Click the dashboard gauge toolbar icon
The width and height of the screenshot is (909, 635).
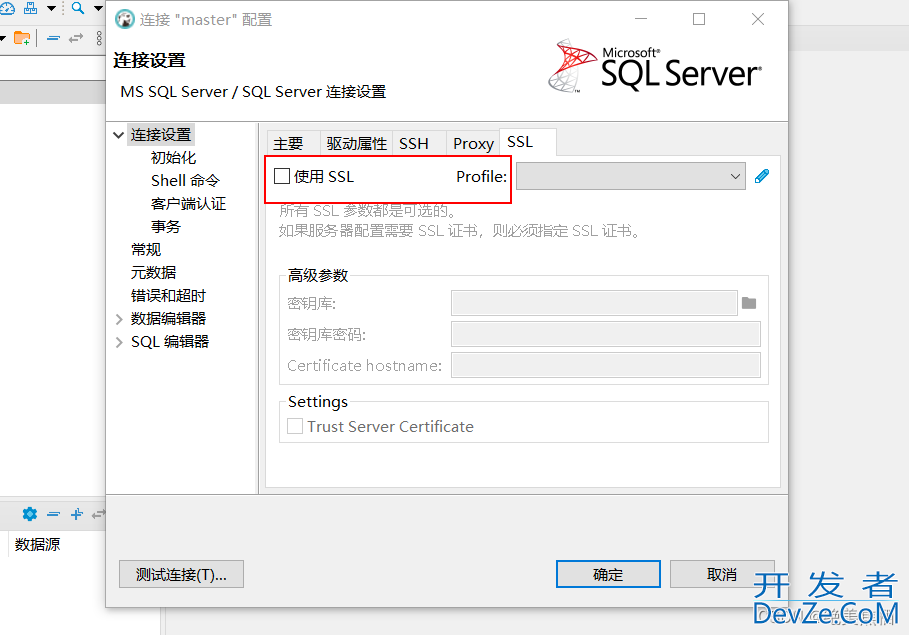point(7,8)
